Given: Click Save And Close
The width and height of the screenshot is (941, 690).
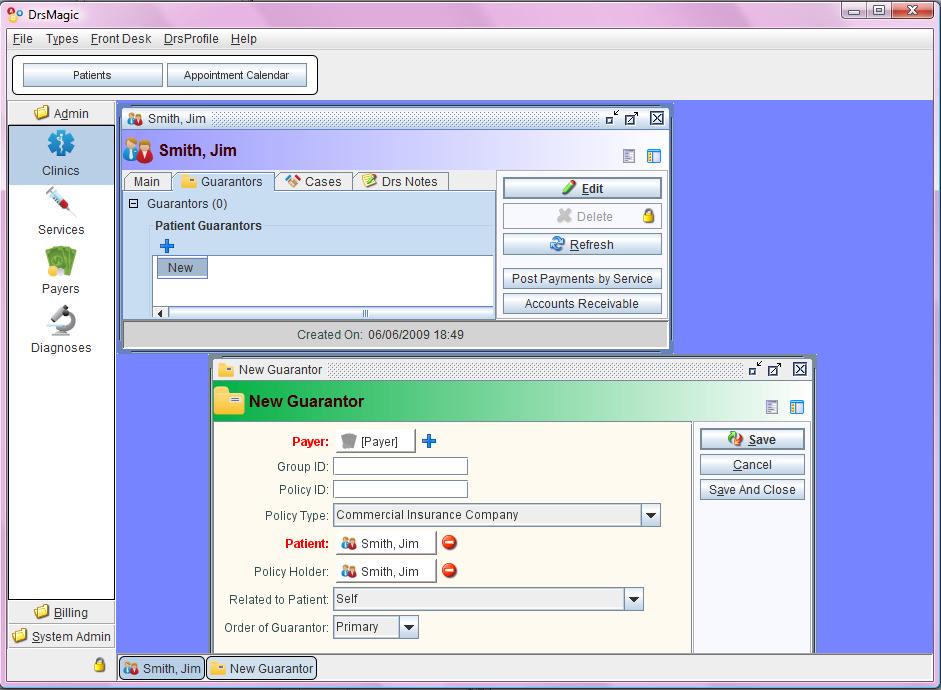Looking at the screenshot, I should [752, 490].
